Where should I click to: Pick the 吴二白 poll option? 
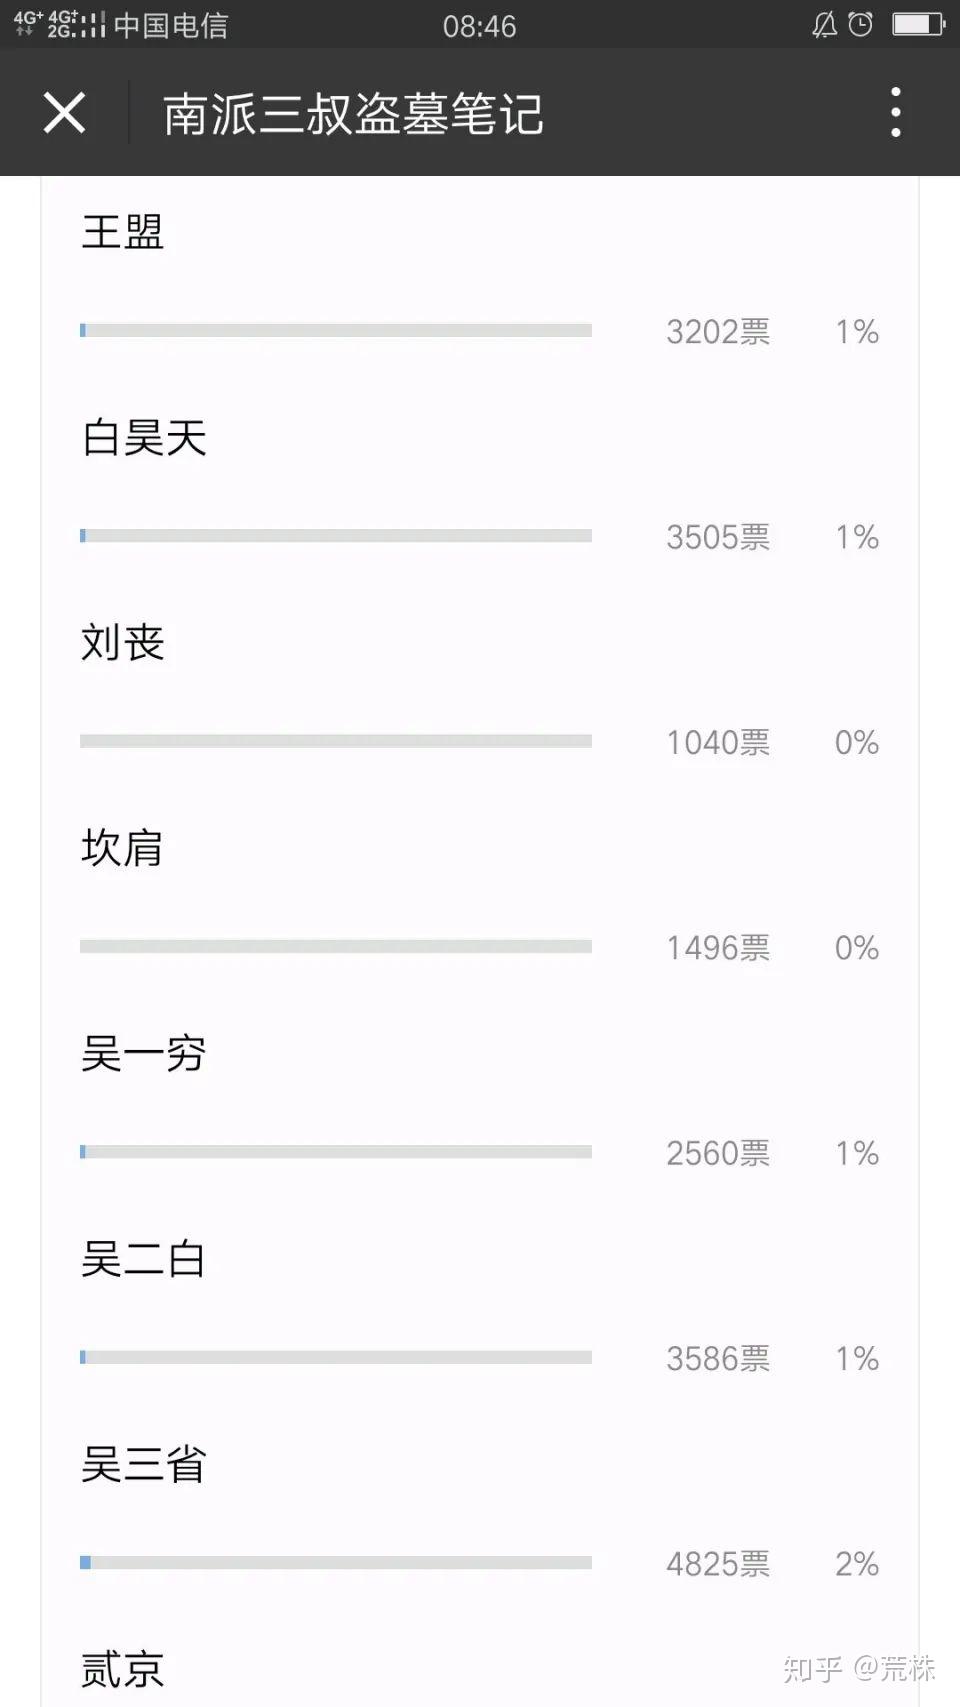144,1259
